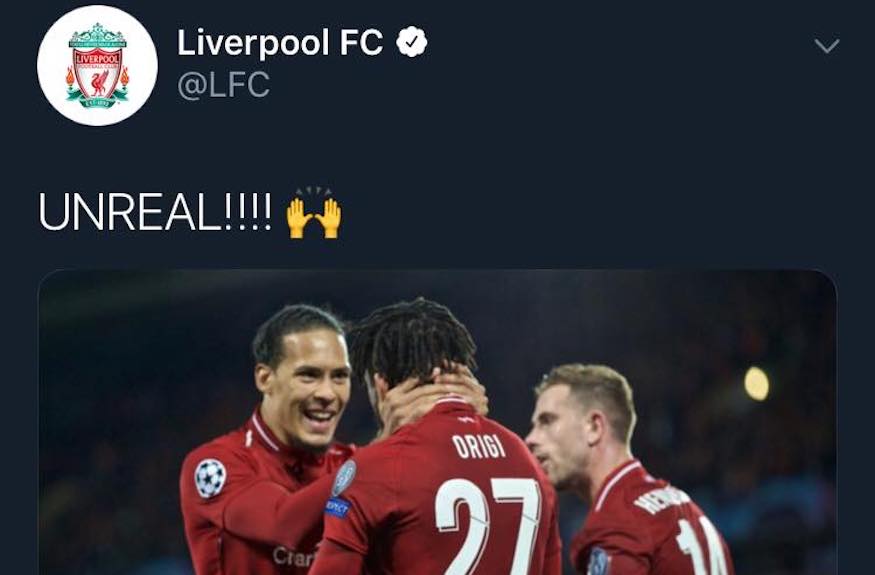This screenshot has width=875, height=575.
Task: Click the ORIGI name on shirt
Action: click(x=478, y=447)
